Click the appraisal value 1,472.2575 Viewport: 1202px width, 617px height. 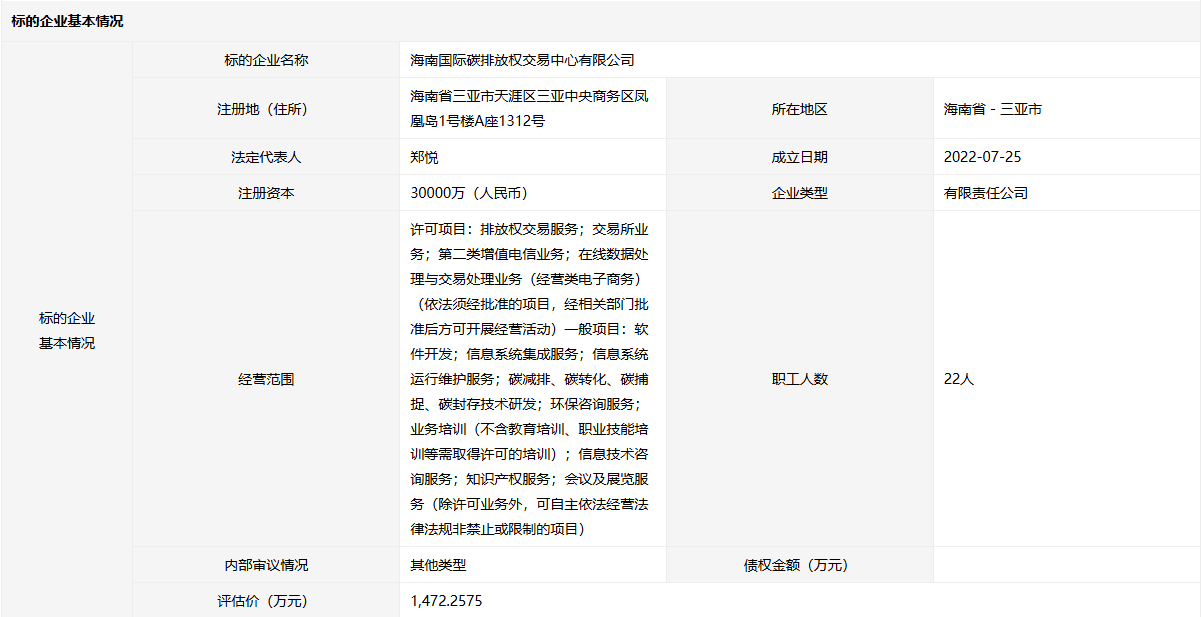click(447, 601)
